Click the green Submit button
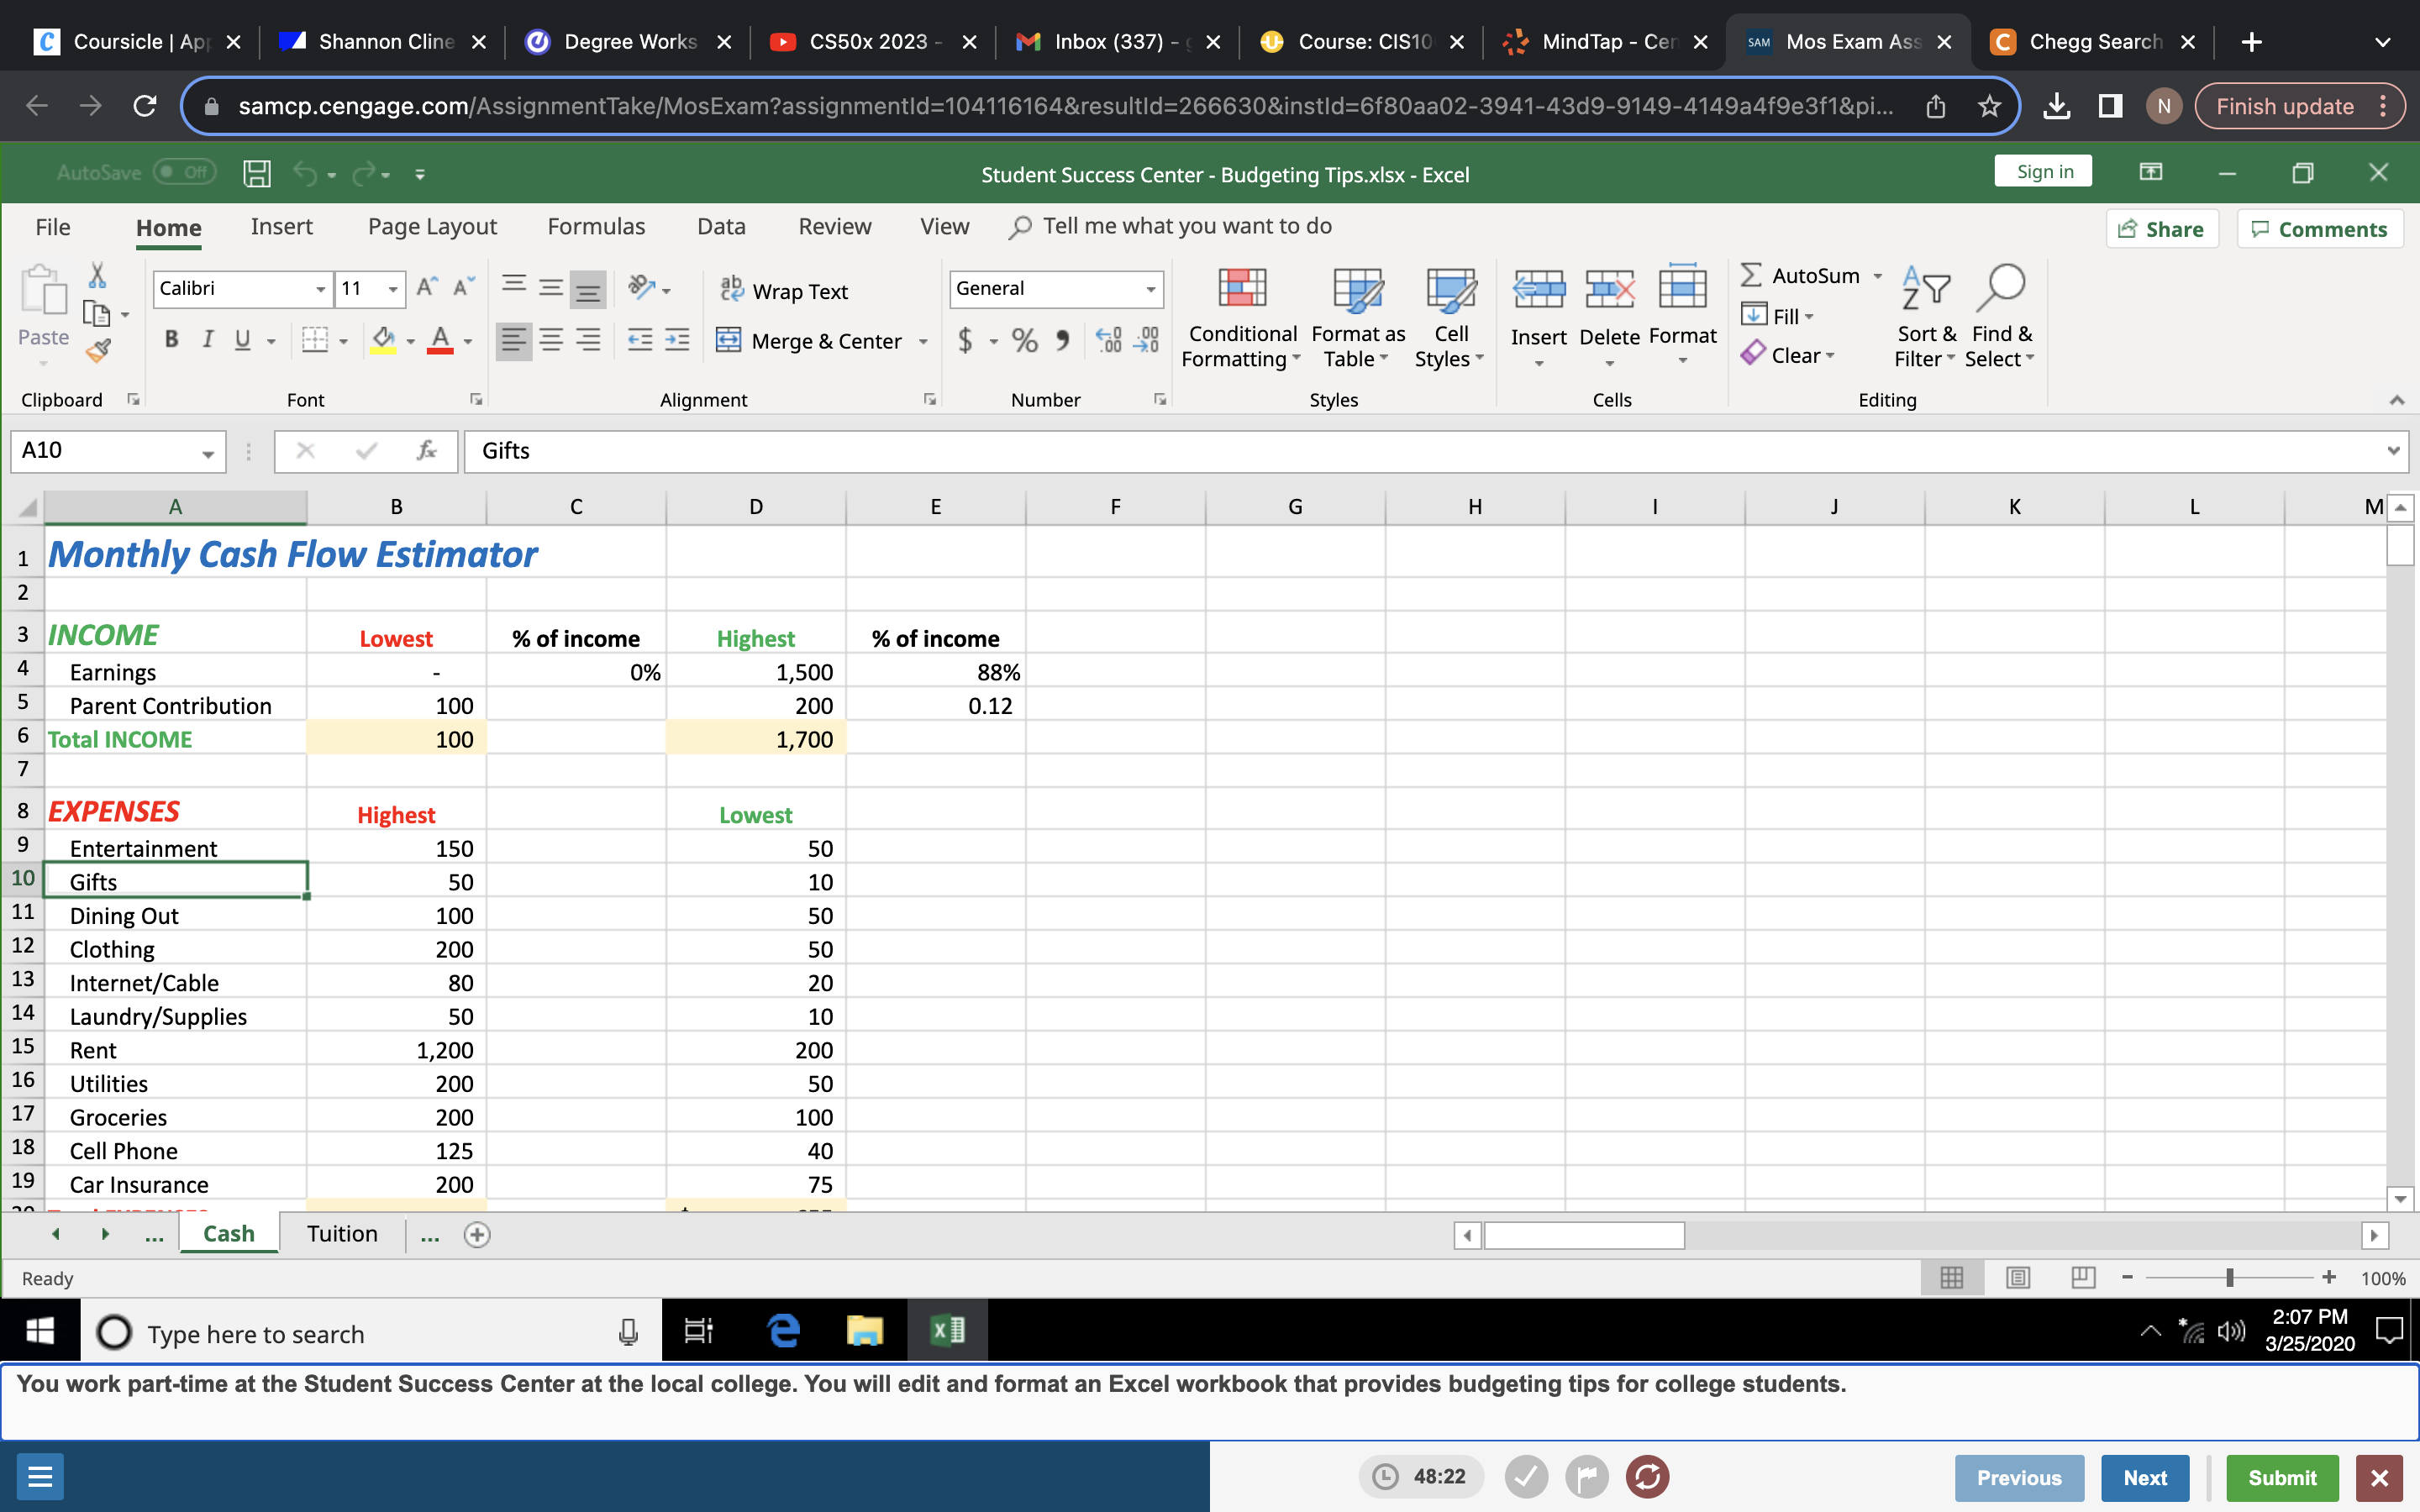The image size is (2420, 1512). (x=2282, y=1478)
